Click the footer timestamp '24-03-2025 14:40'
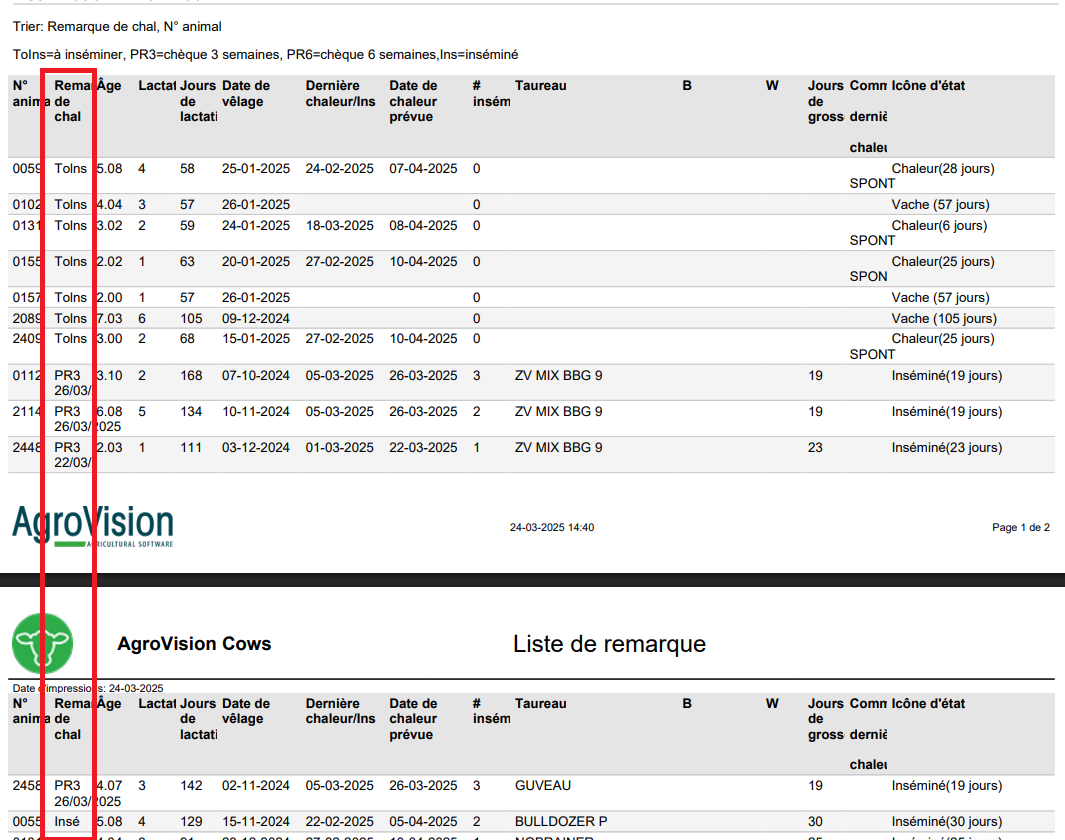 (552, 528)
